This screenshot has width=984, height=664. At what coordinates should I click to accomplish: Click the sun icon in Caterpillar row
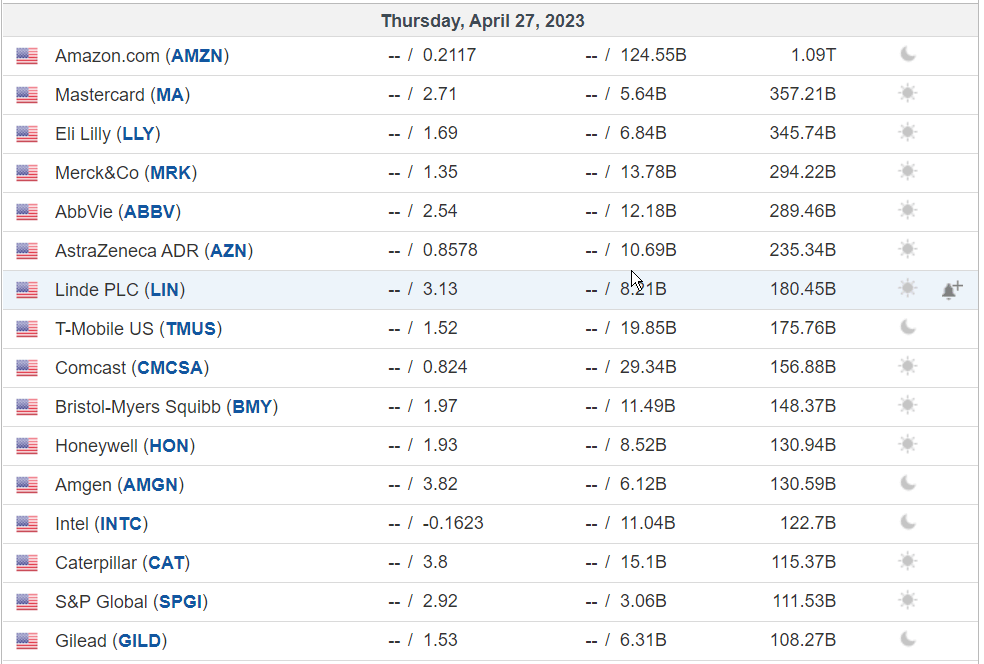(907, 562)
